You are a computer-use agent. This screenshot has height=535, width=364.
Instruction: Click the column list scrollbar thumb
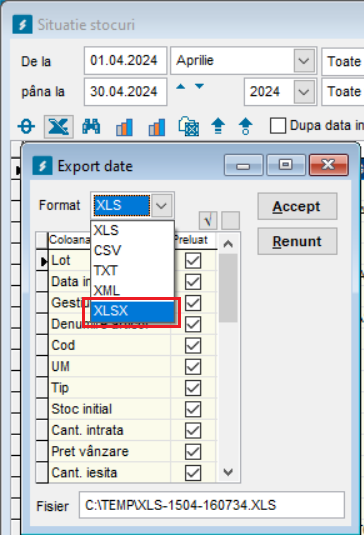[228, 288]
